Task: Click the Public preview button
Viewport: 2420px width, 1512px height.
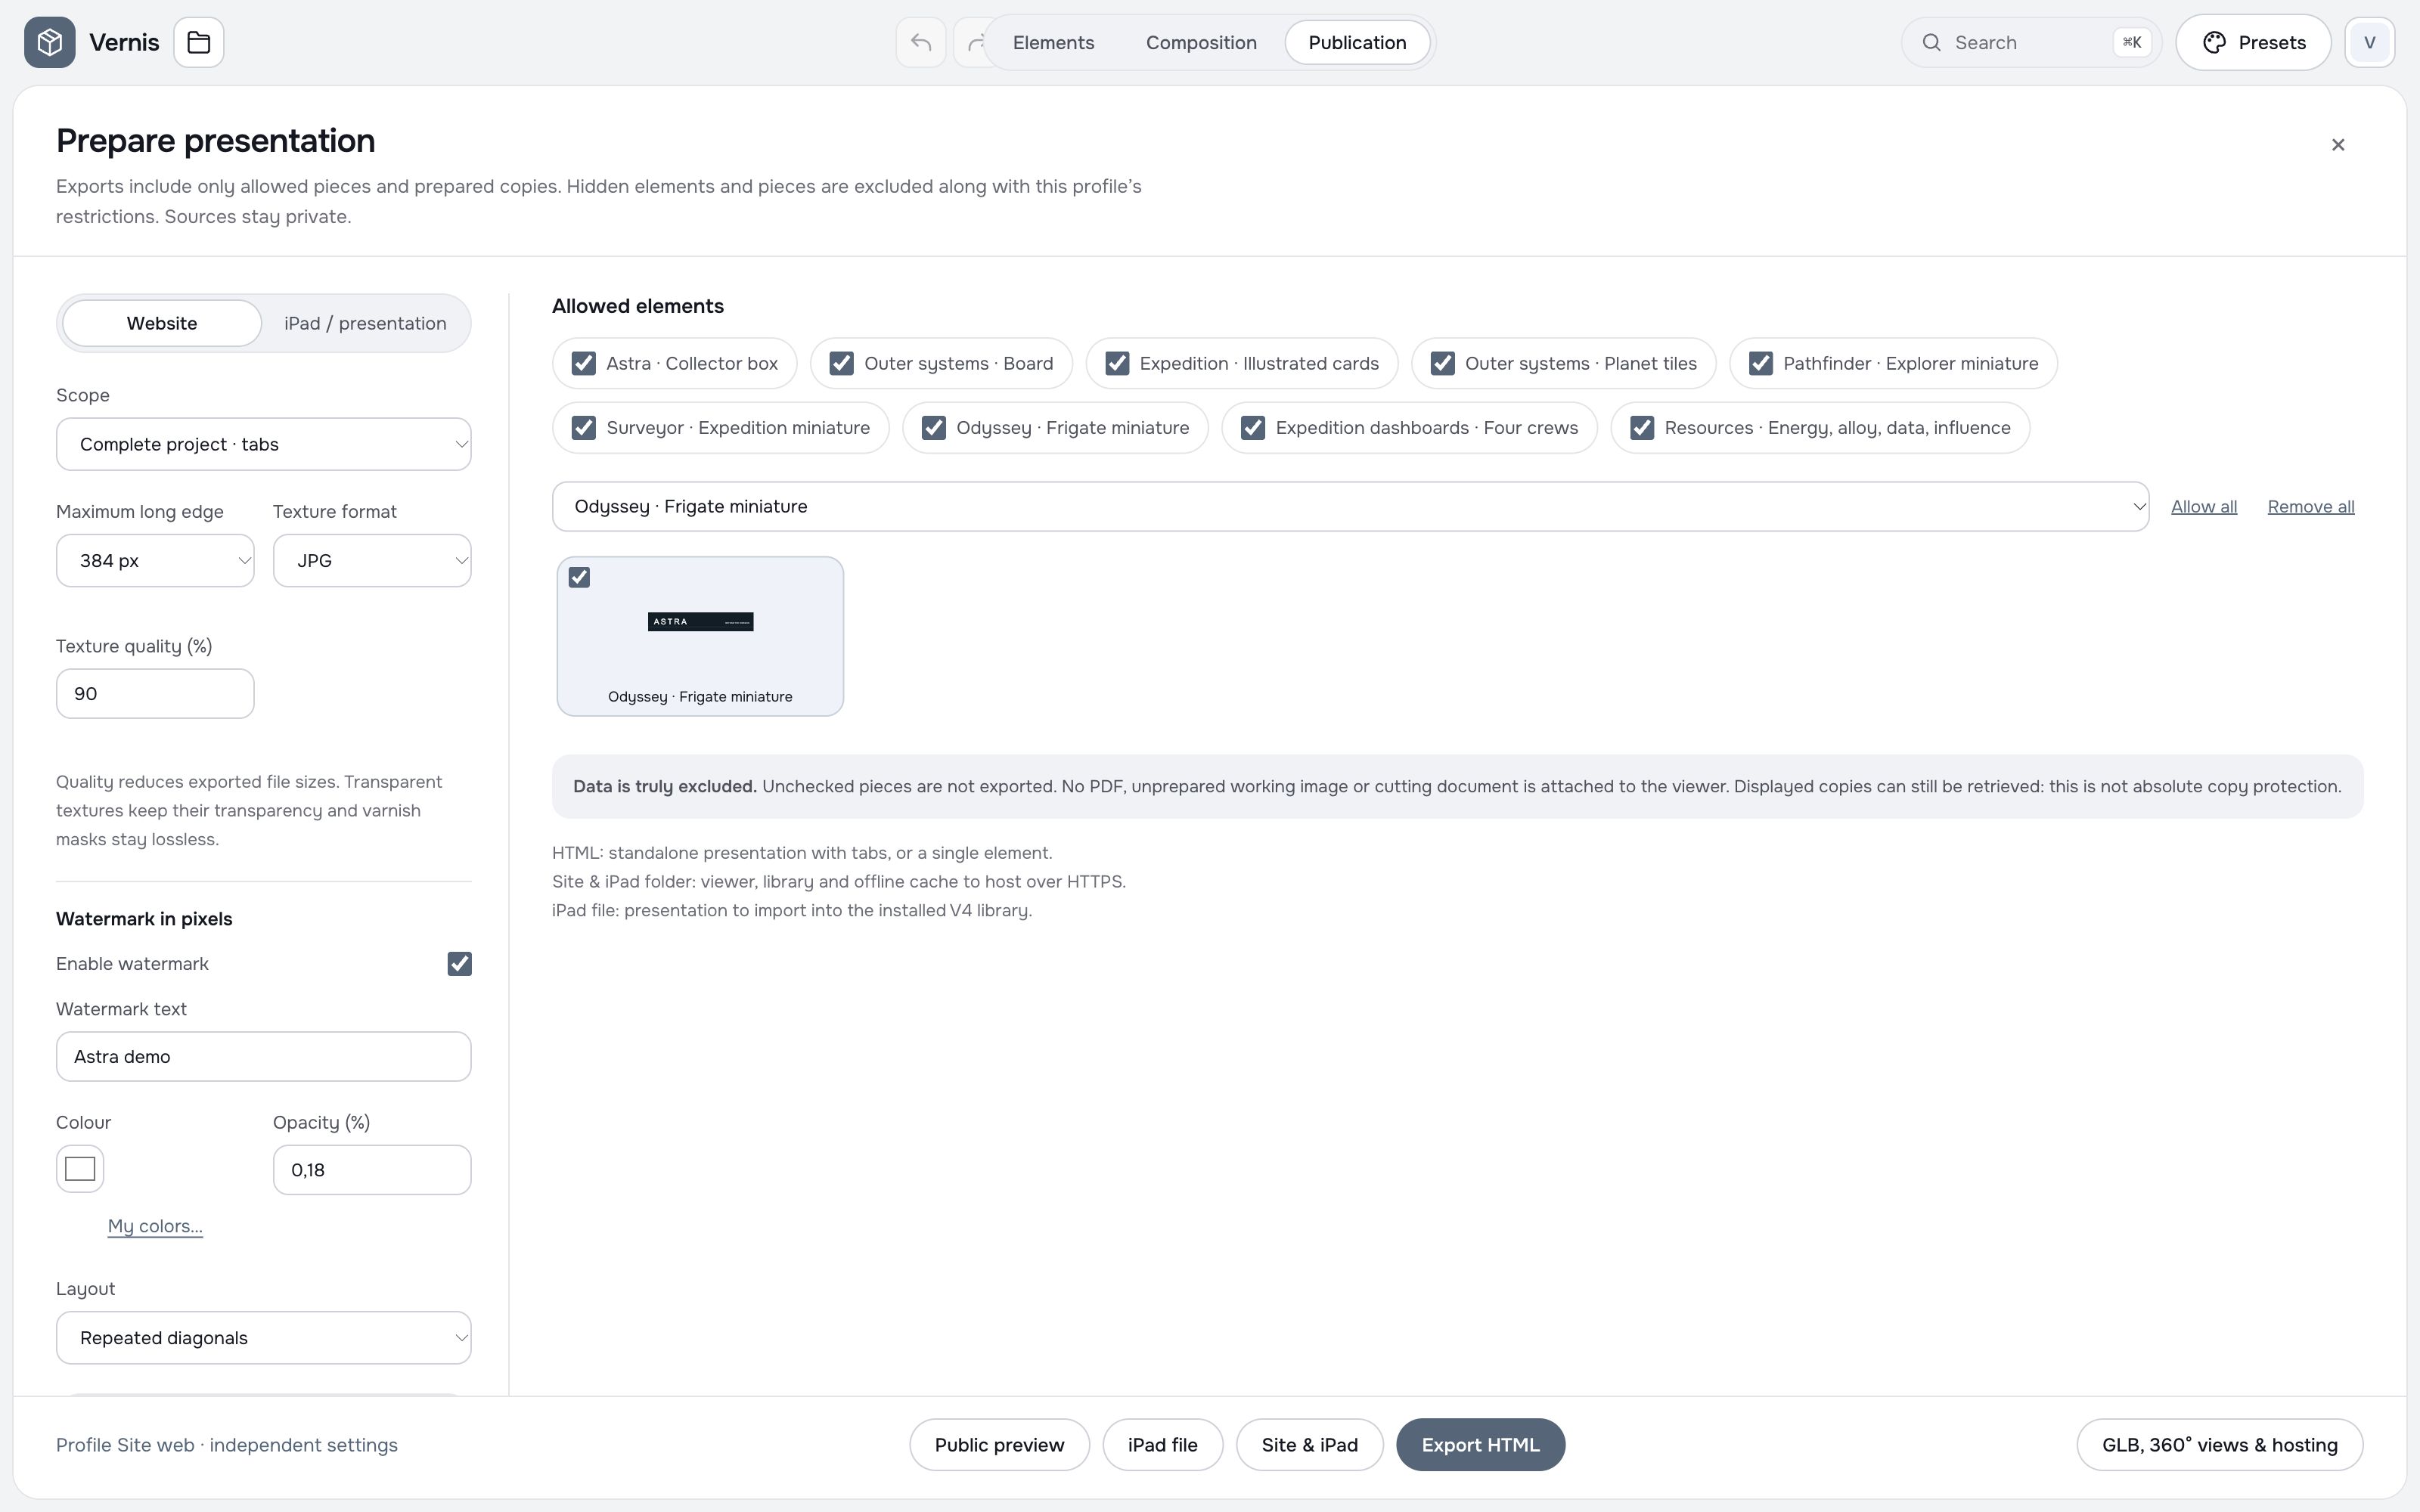Action: [999, 1445]
